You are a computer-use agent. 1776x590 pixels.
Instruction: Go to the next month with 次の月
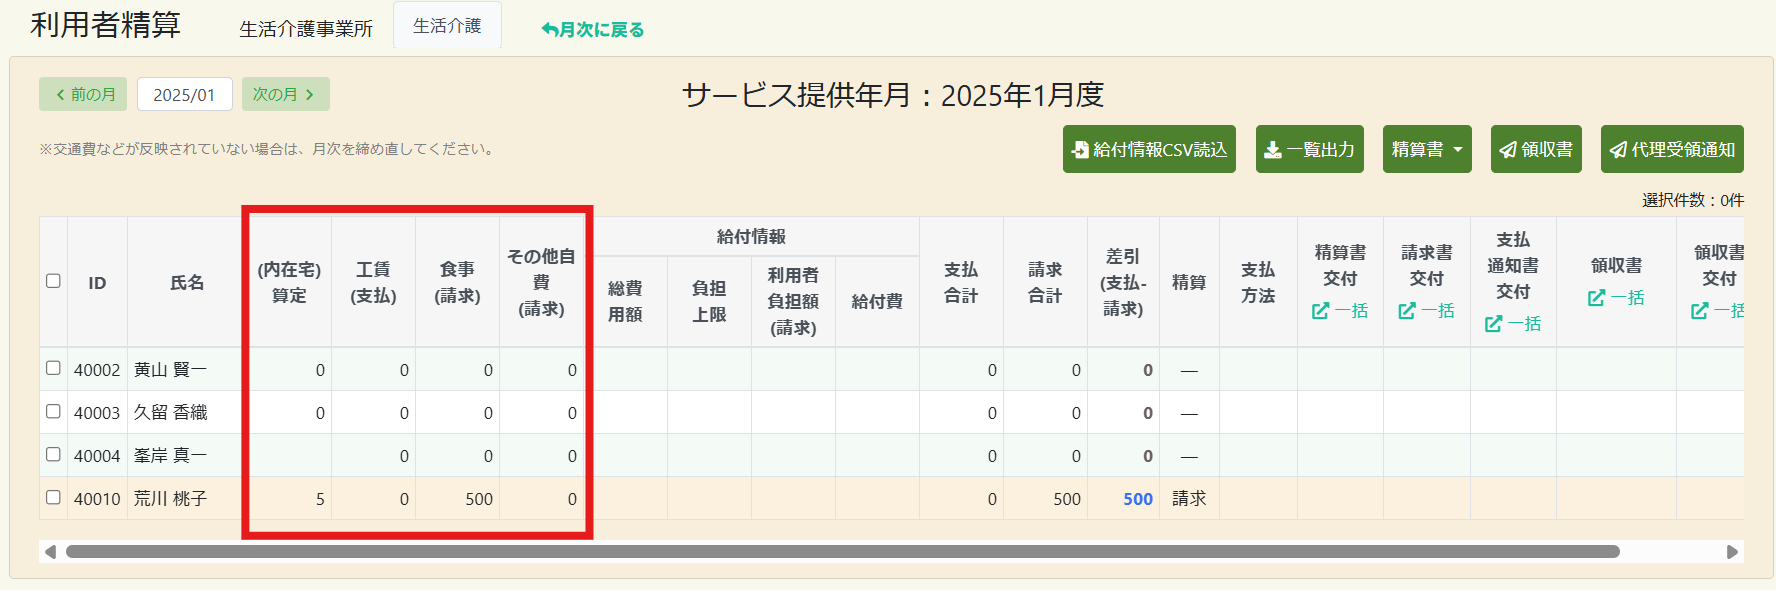pyautogui.click(x=285, y=94)
